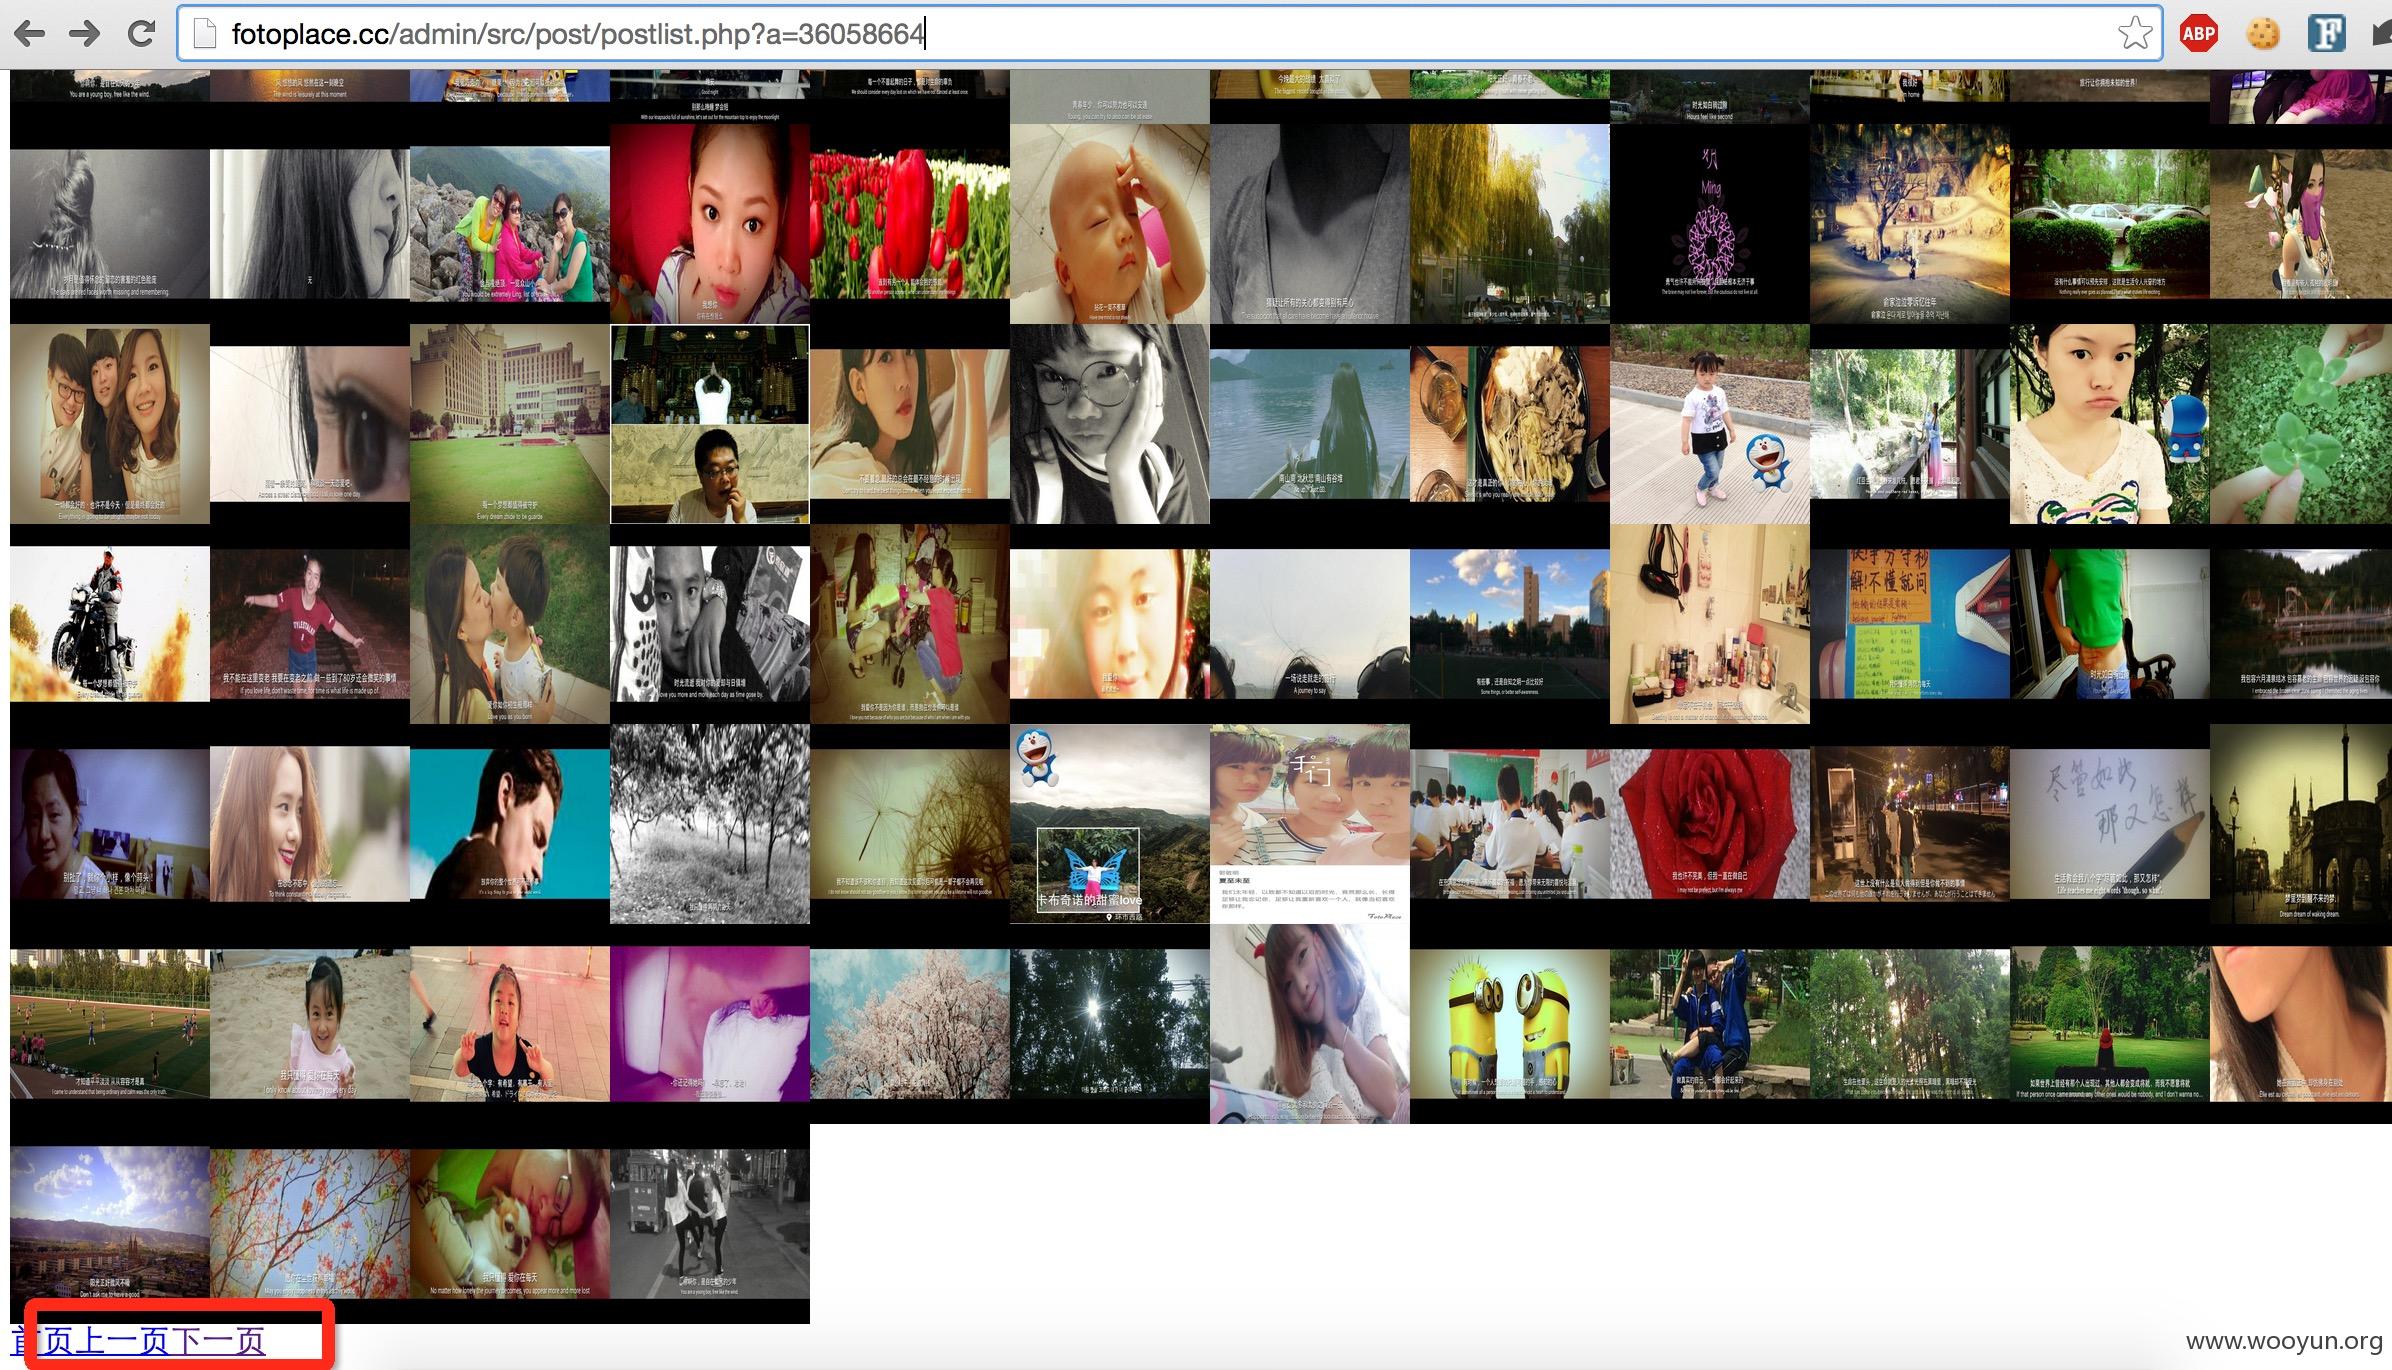Open the two yellow Minions thumbnail
The width and height of the screenshot is (2392, 1370).
(1510, 1024)
